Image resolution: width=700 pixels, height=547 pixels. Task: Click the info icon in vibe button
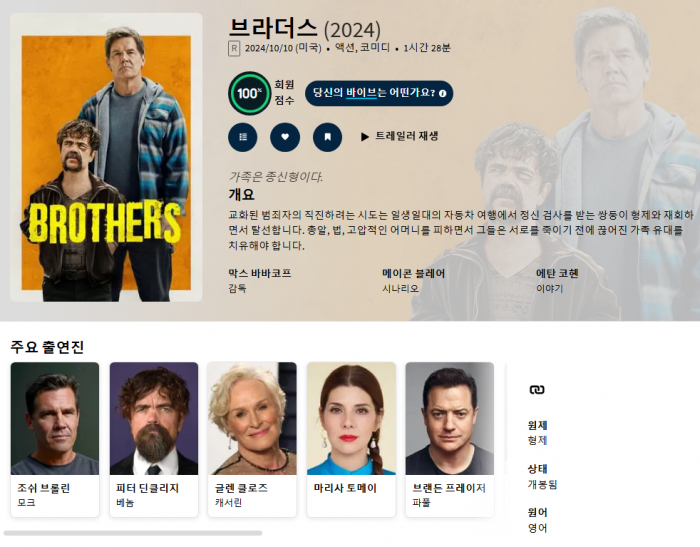[x=442, y=93]
